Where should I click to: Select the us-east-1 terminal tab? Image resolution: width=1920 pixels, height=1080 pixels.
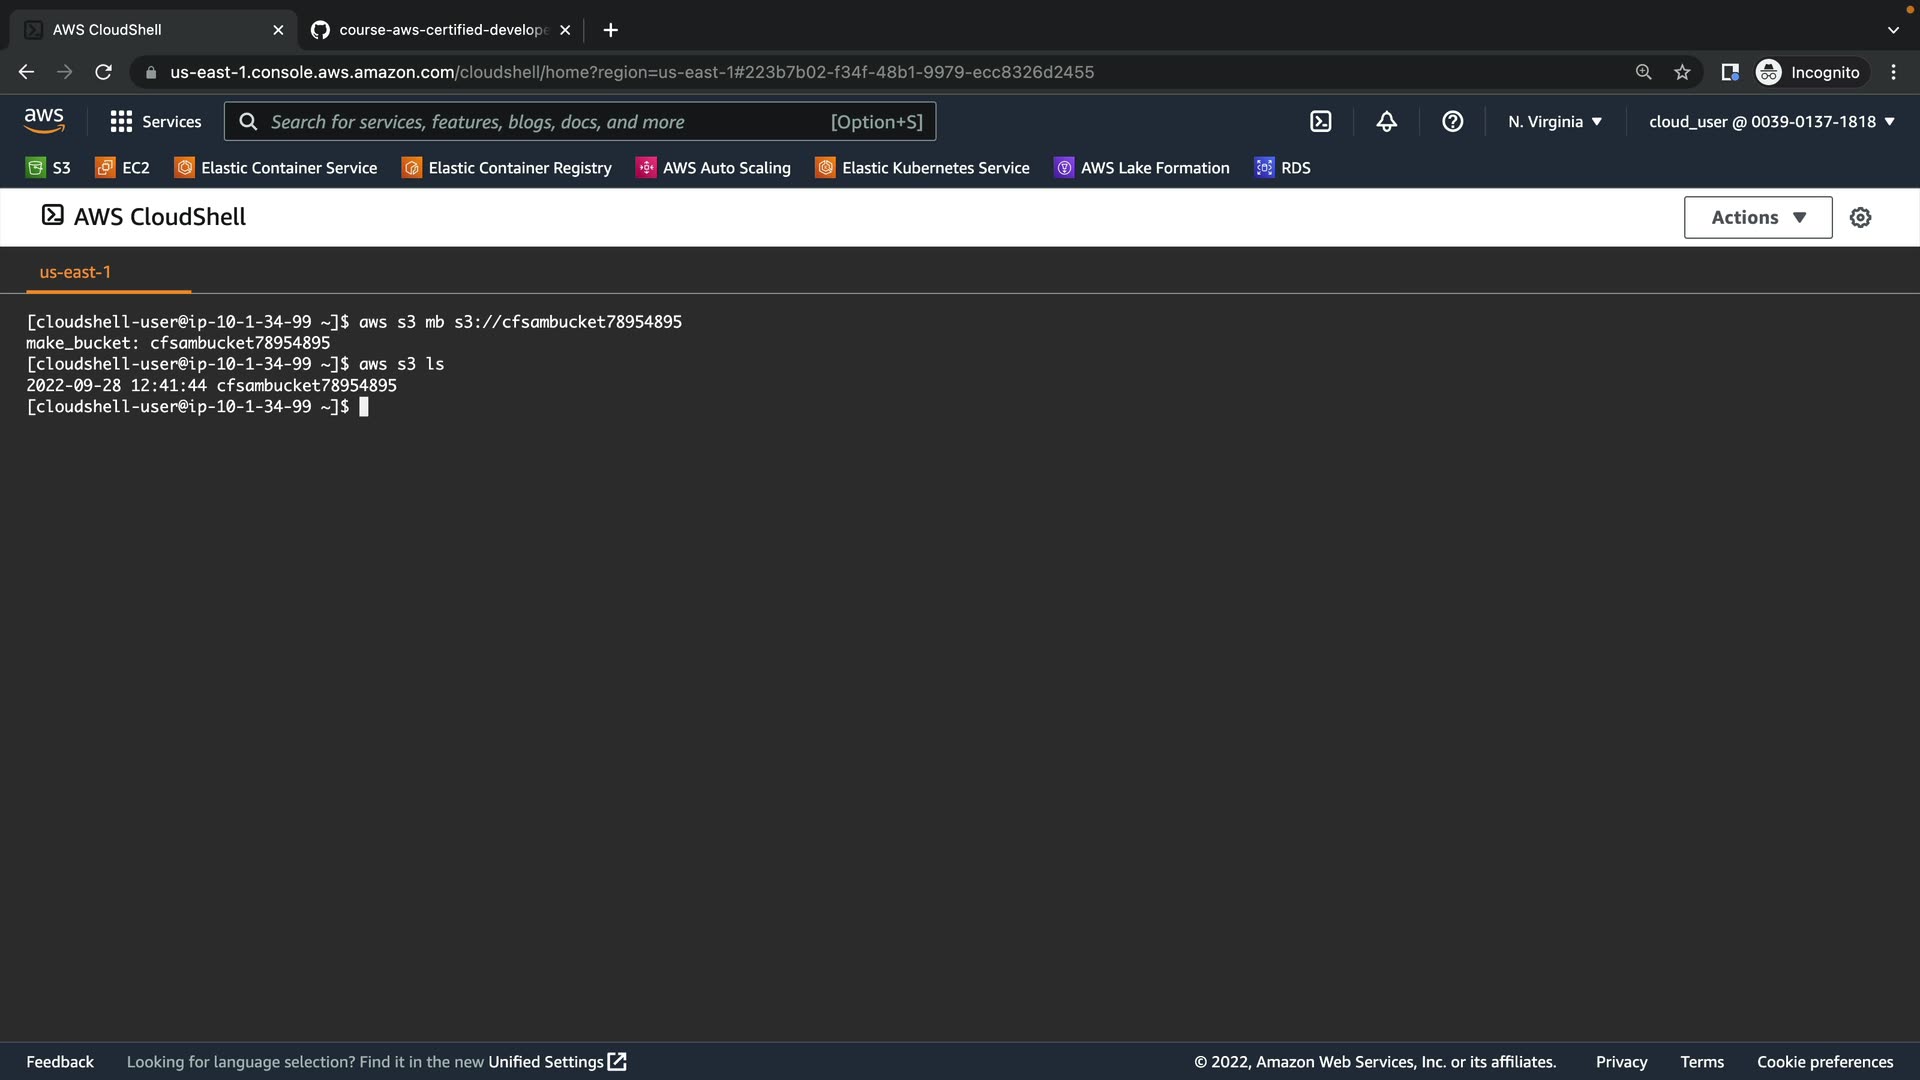click(x=75, y=272)
